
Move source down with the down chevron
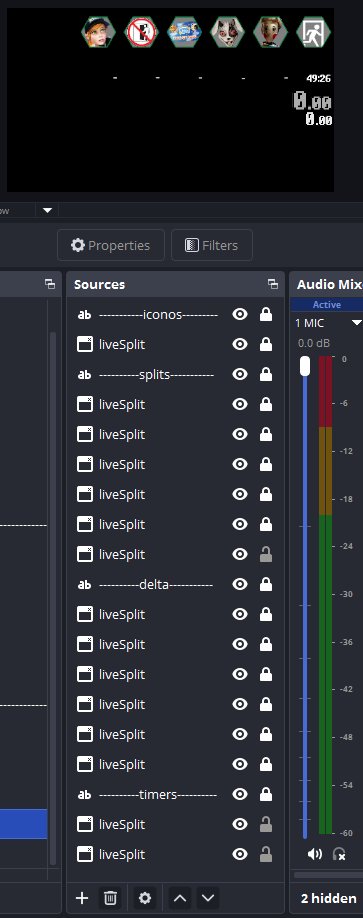[x=207, y=898]
